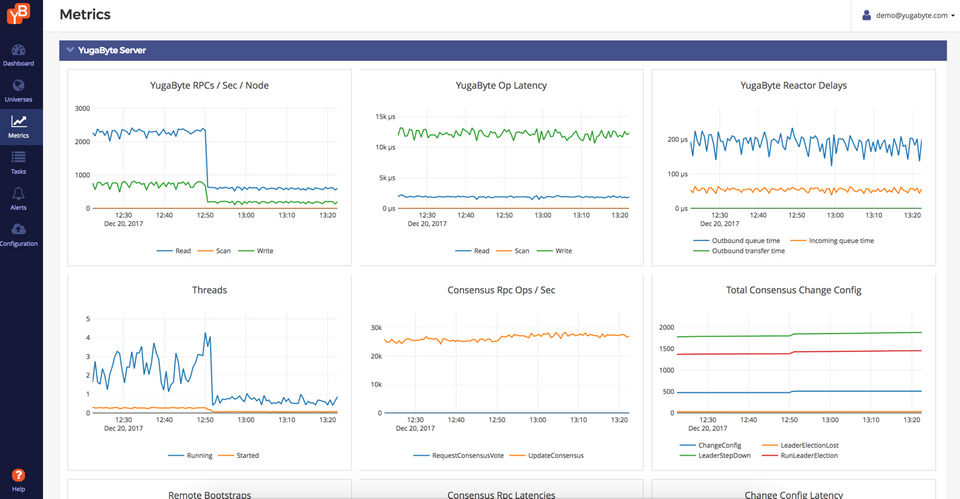The width and height of the screenshot is (960, 499).
Task: Open the Tasks list icon
Action: point(18,158)
